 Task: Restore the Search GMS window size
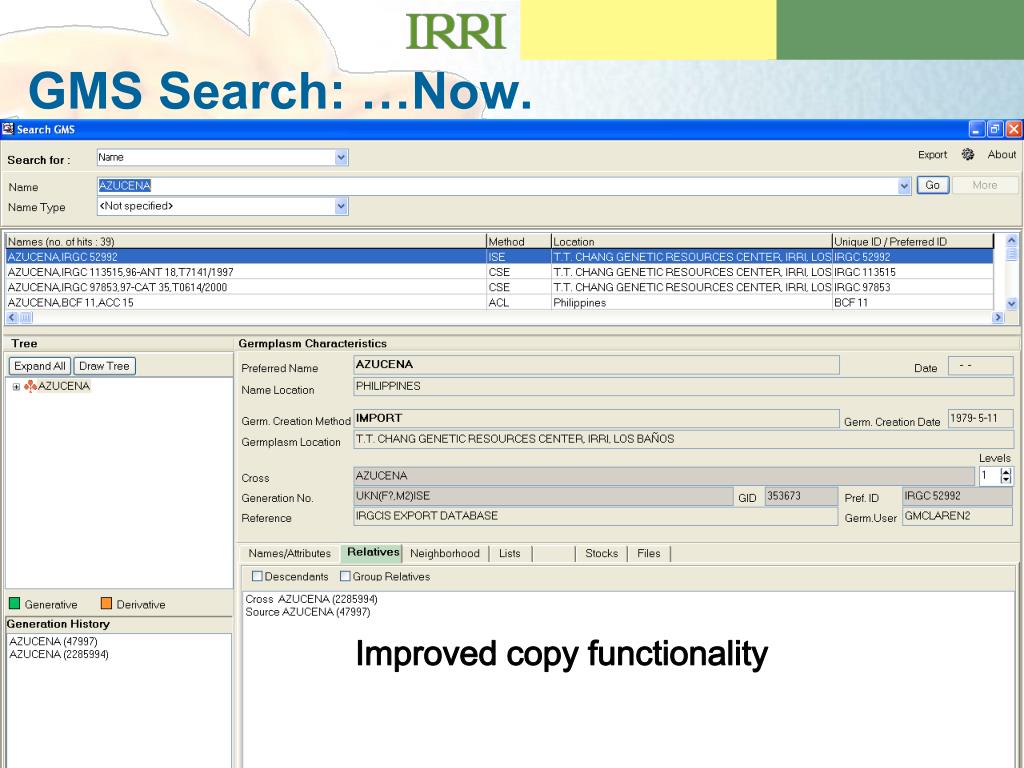pos(995,129)
